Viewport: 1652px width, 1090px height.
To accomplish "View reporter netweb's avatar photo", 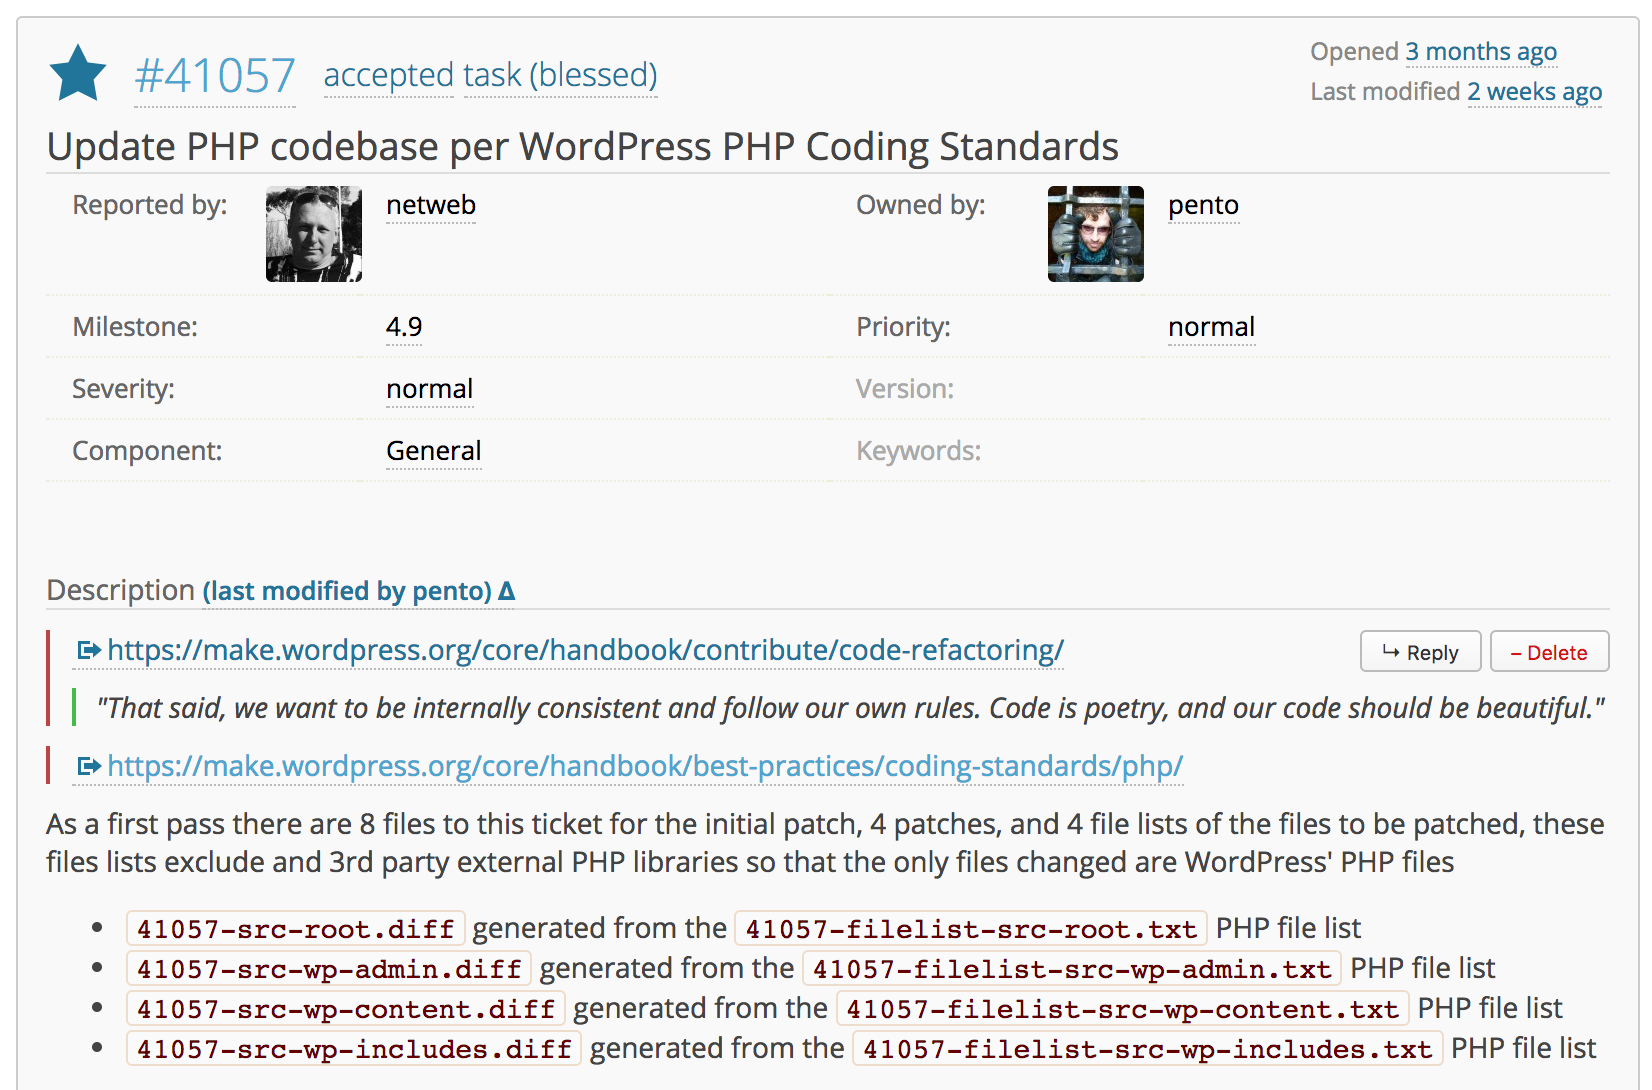I will coord(314,234).
